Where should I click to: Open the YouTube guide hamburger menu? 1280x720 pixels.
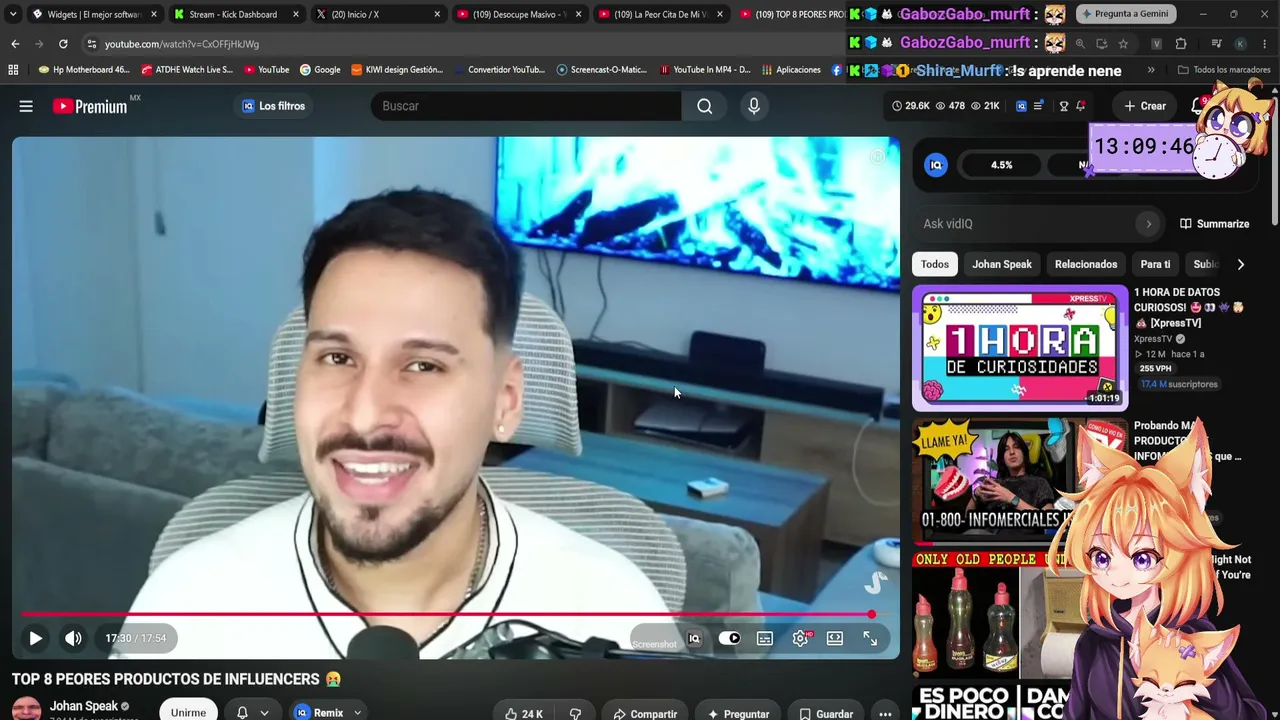pyautogui.click(x=26, y=106)
